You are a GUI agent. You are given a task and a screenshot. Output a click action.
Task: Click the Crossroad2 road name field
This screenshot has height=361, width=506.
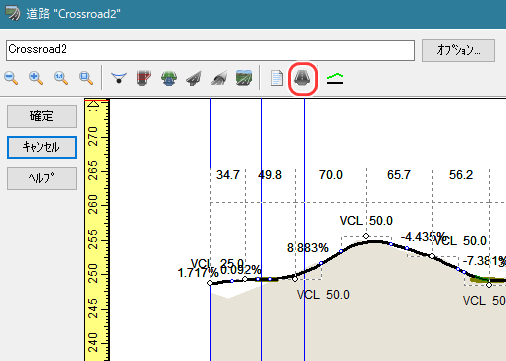[210, 50]
